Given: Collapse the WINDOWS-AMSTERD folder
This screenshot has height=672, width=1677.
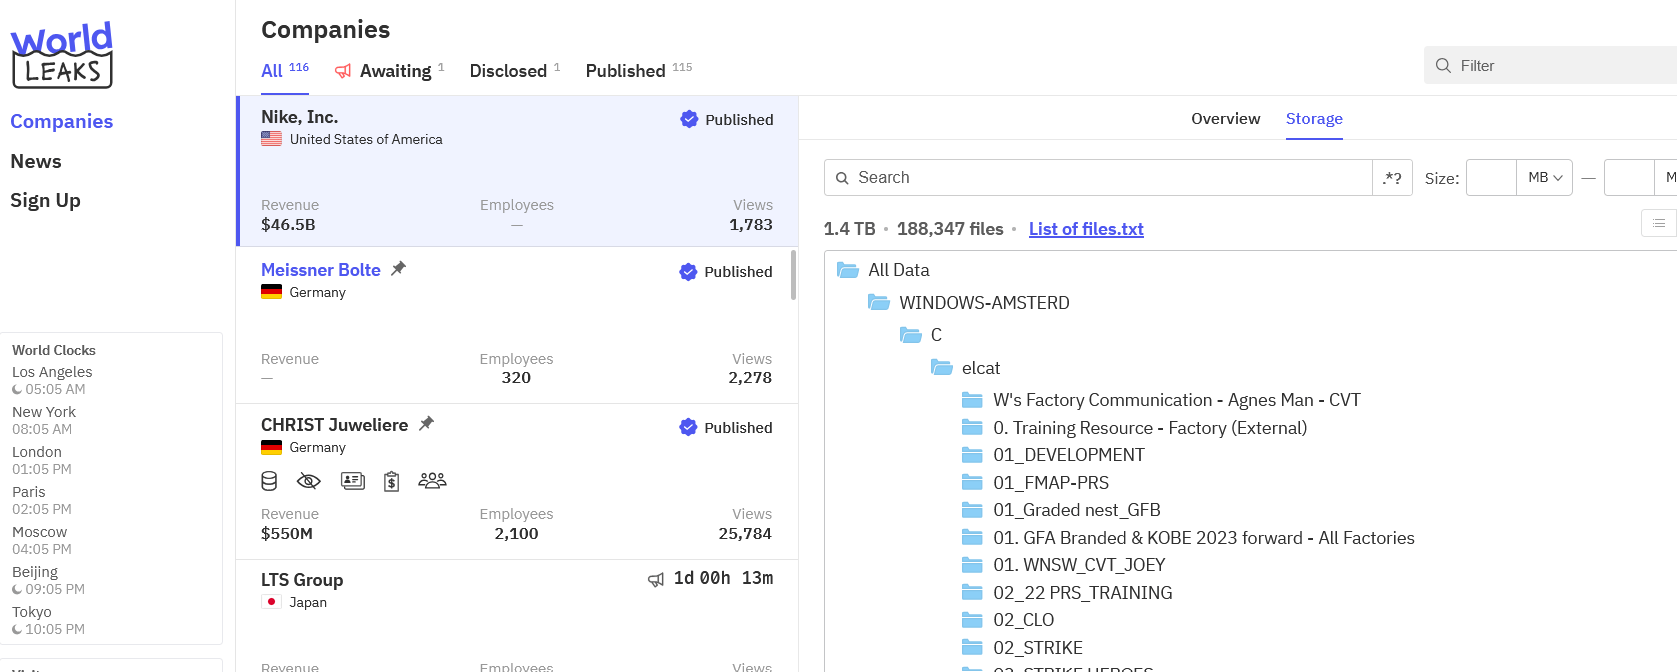Looking at the screenshot, I should [x=879, y=303].
